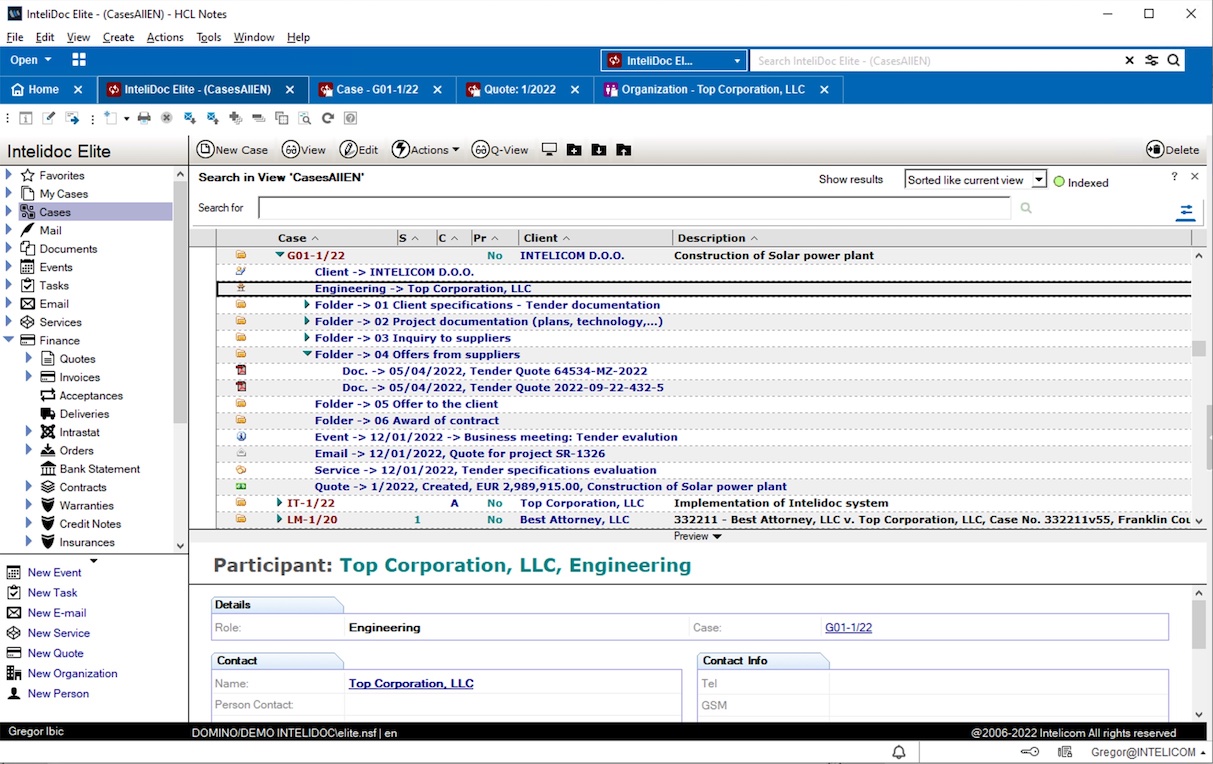Expand Folder 03 Inquiry to suppliers
The height and width of the screenshot is (764, 1213).
308,338
